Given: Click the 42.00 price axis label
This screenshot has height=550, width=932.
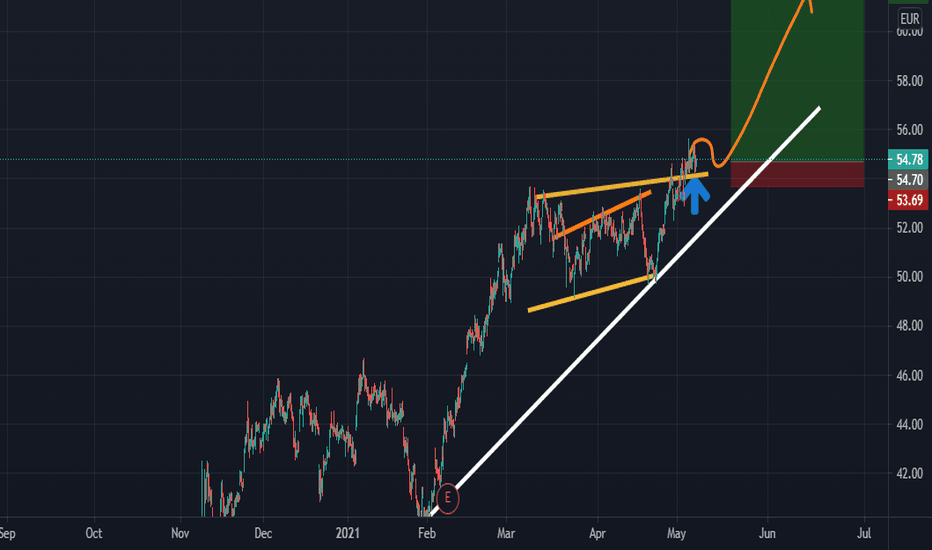Looking at the screenshot, I should tap(909, 473).
